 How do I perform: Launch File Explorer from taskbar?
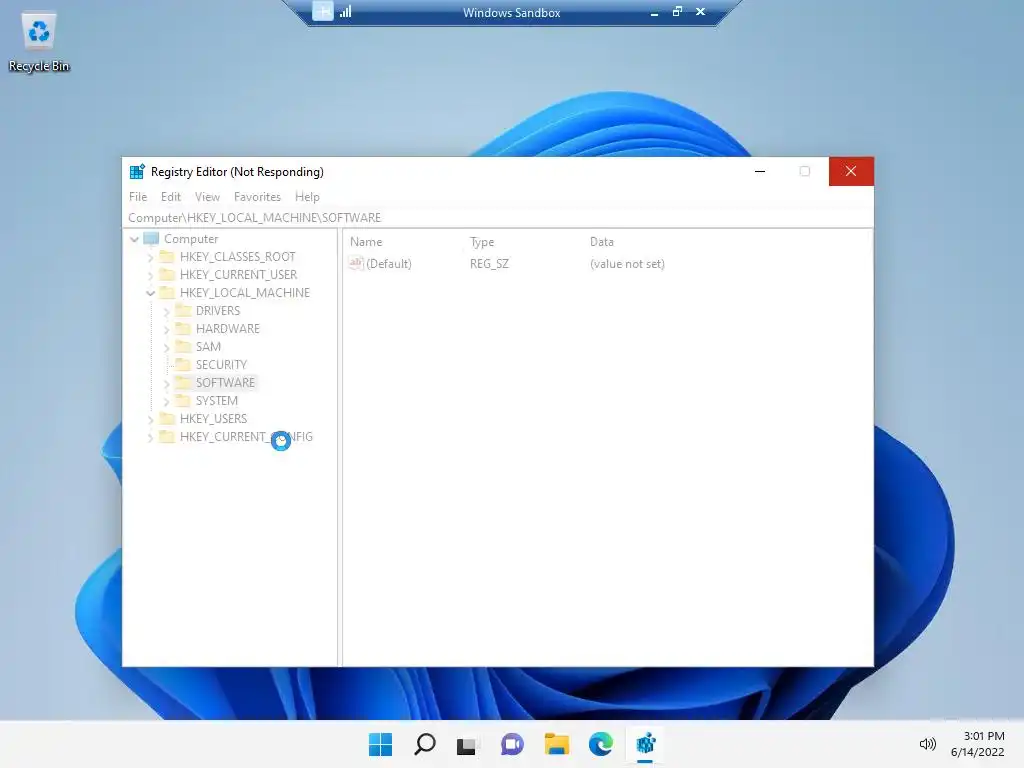(556, 744)
